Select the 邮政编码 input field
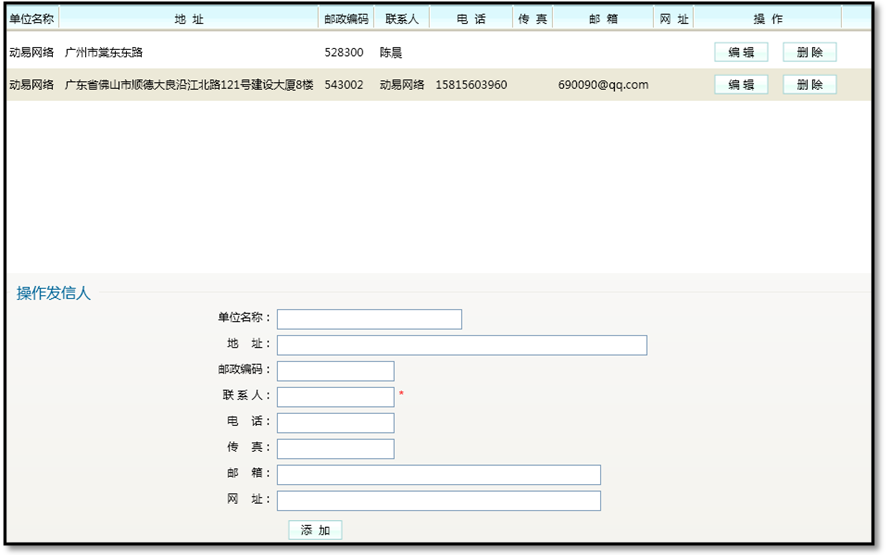Image resolution: width=887 pixels, height=555 pixels. [335, 371]
